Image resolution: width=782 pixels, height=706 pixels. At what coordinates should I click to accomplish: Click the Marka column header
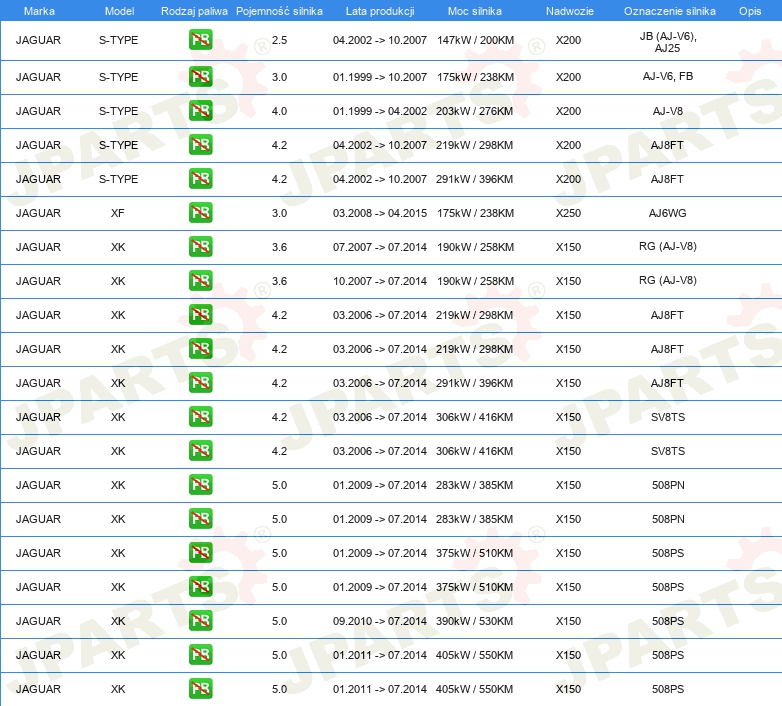(x=39, y=10)
